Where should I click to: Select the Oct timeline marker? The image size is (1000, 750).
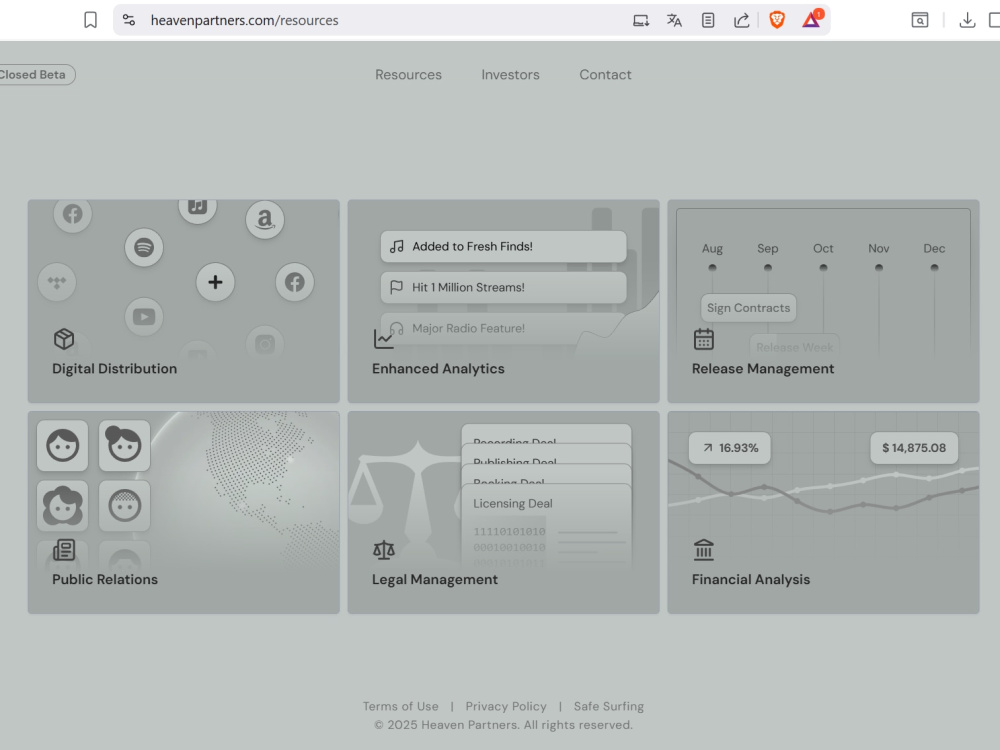(823, 267)
